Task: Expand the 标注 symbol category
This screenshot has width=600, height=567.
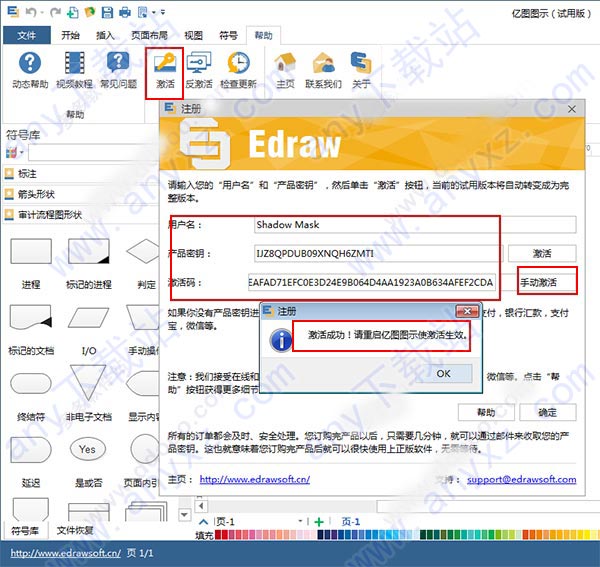Action: coord(80,174)
